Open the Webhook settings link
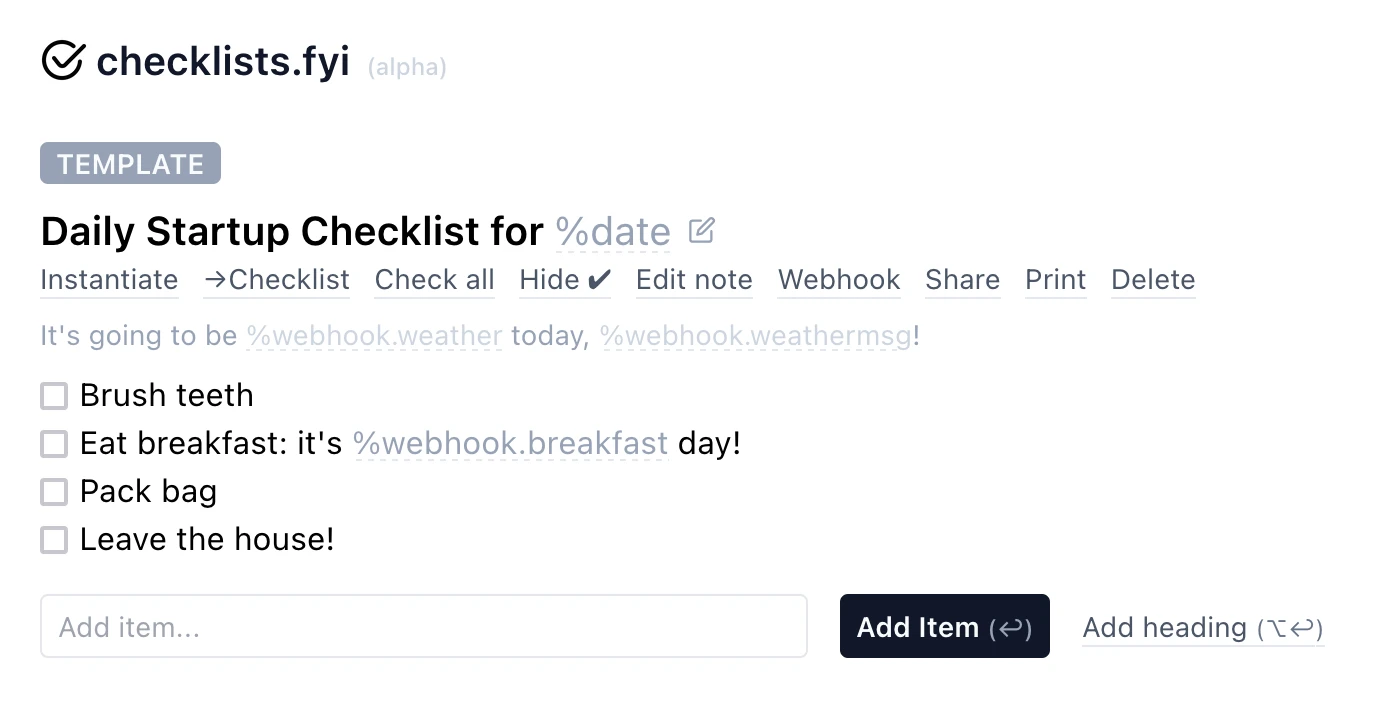 (x=839, y=280)
